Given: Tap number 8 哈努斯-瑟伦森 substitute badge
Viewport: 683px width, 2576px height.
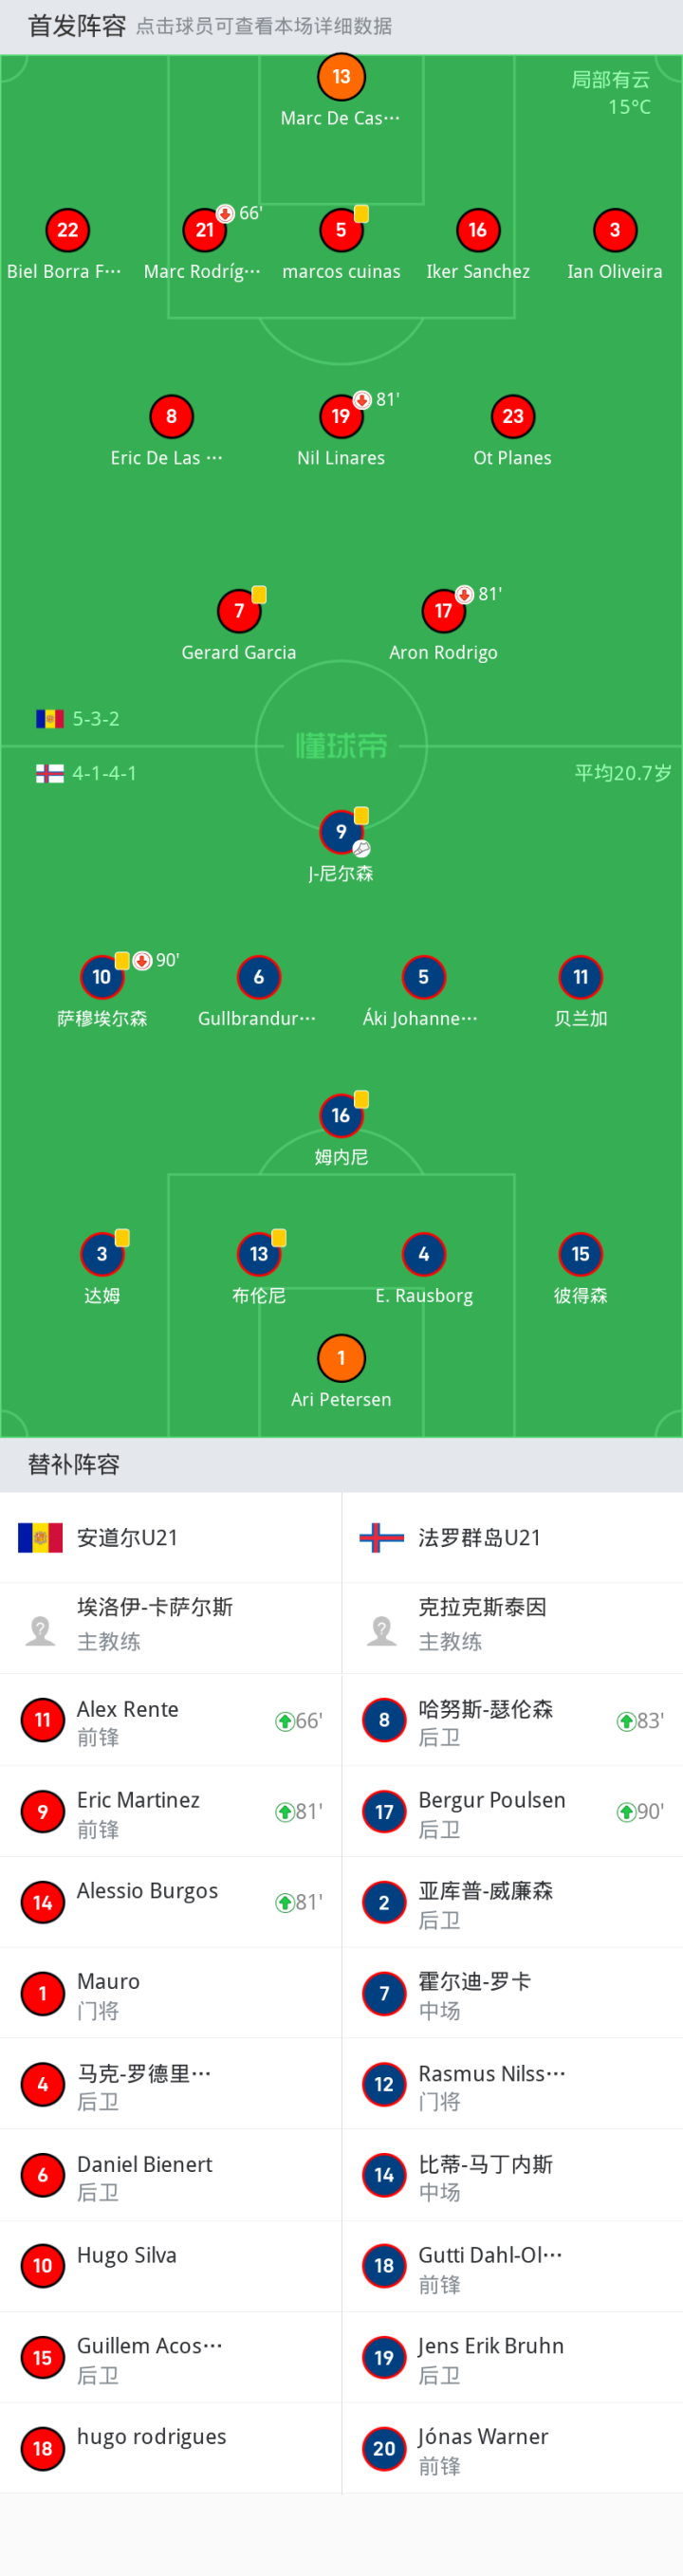Looking at the screenshot, I should click(384, 1720).
